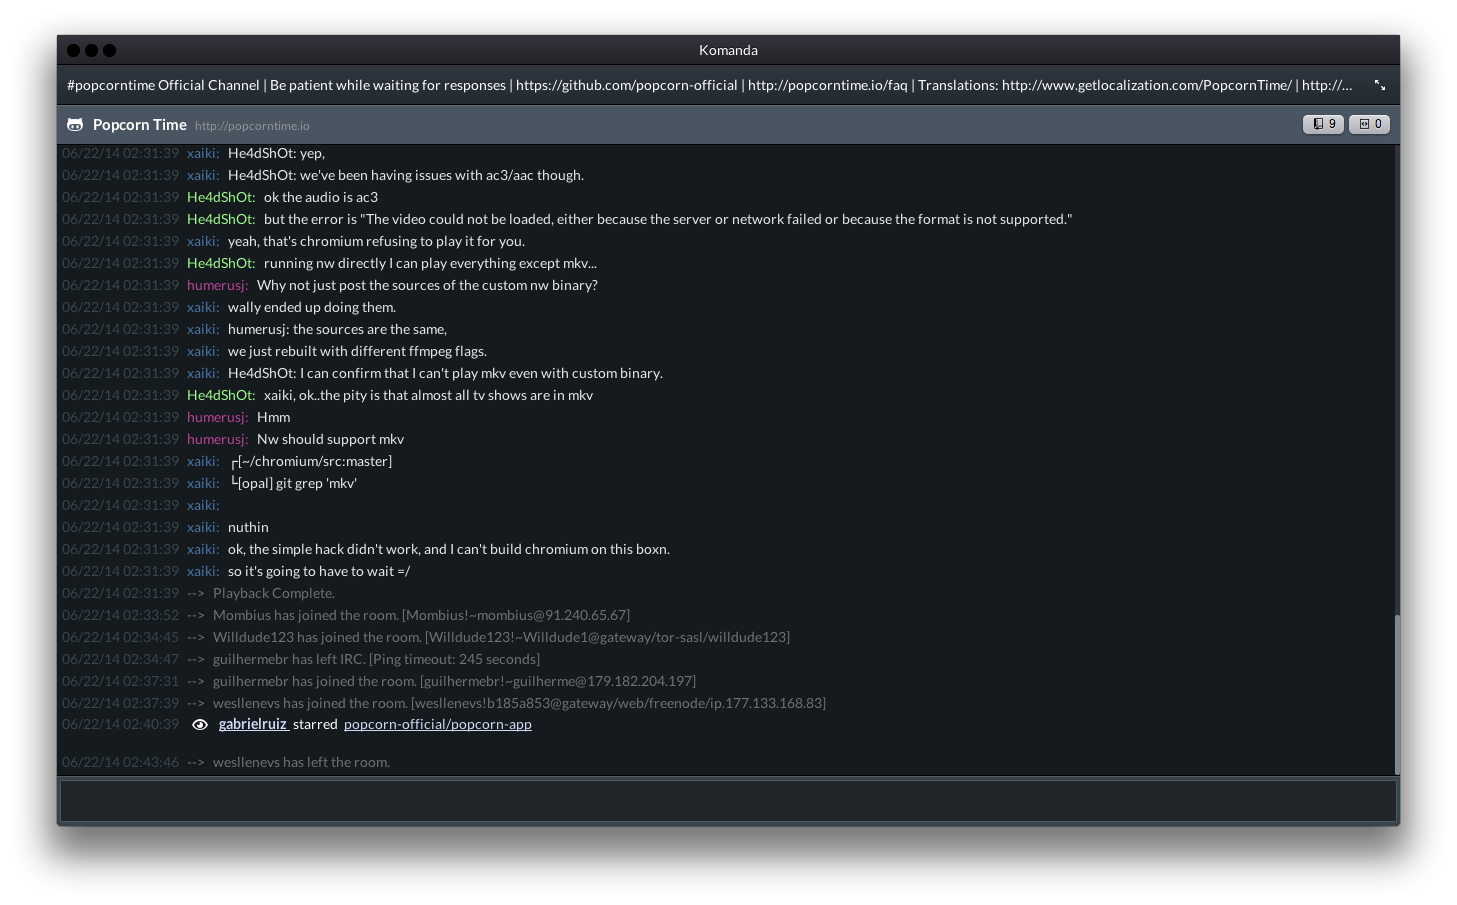This screenshot has height=905, width=1457.
Task: Open the gists badge showing 0
Action: click(1369, 124)
